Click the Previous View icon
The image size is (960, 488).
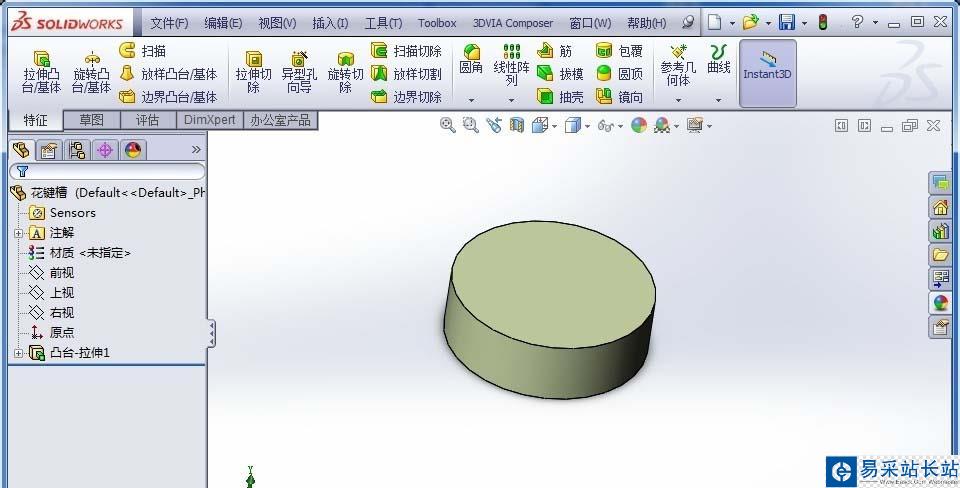493,126
